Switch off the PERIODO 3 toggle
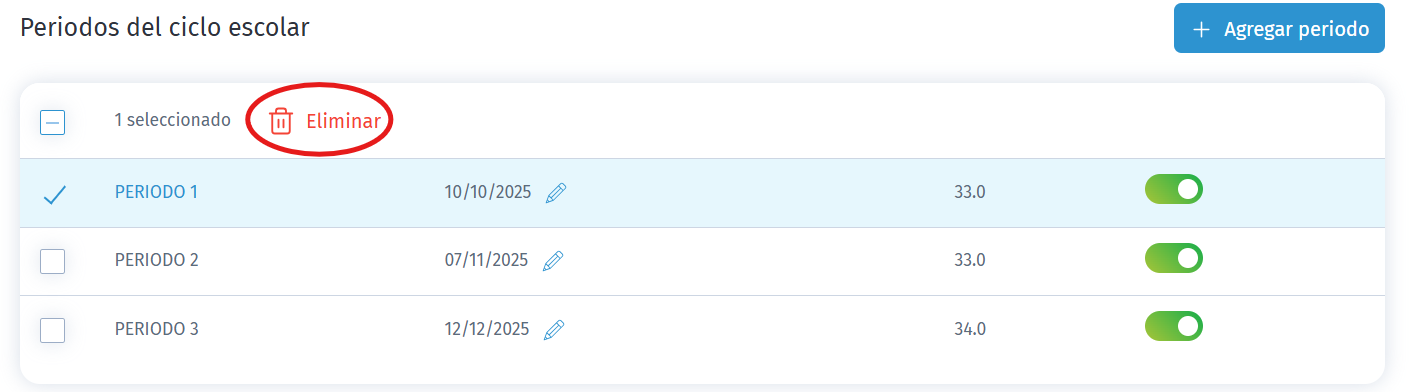The height and width of the screenshot is (392, 1421). click(x=1173, y=326)
